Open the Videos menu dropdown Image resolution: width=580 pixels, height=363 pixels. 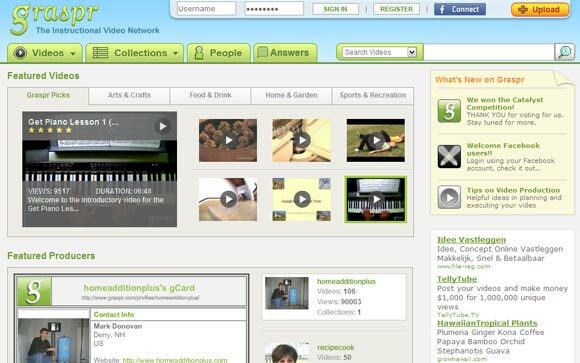click(x=45, y=53)
